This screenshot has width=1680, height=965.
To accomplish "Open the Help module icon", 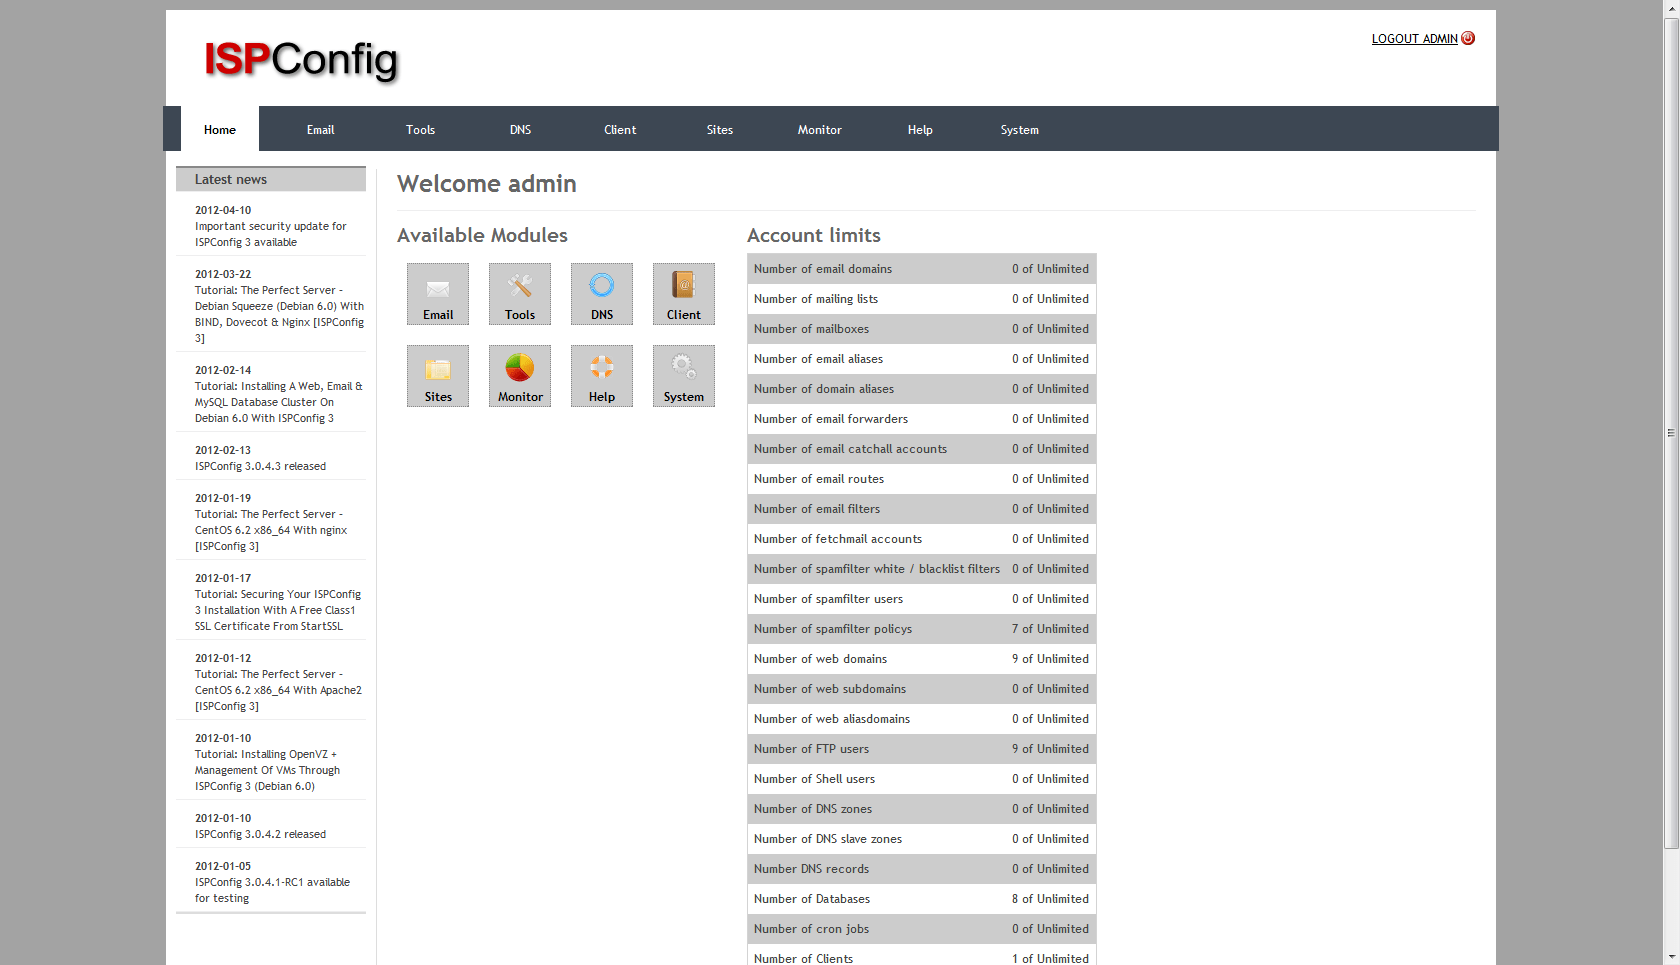I will [602, 376].
